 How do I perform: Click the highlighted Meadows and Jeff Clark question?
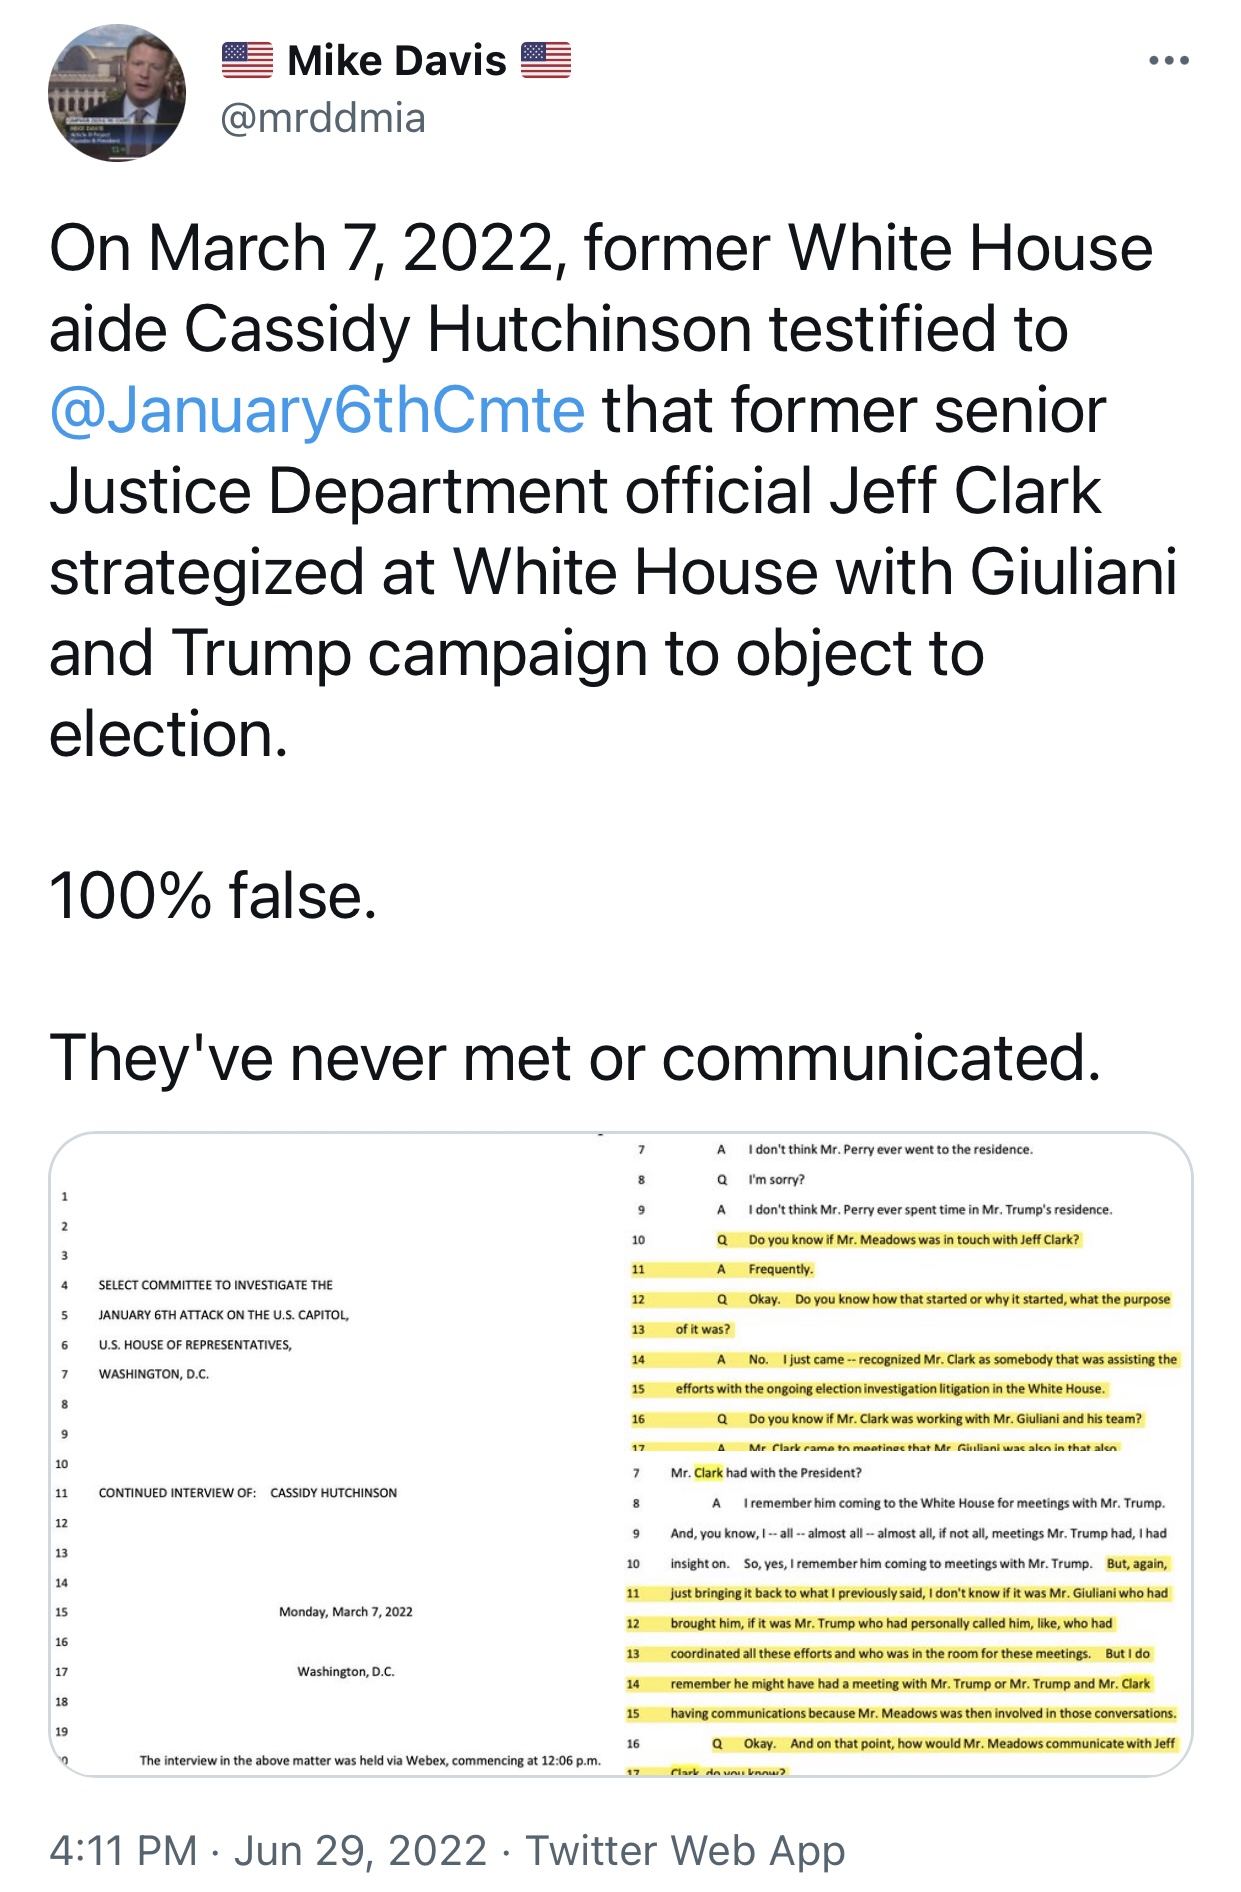(913, 1239)
